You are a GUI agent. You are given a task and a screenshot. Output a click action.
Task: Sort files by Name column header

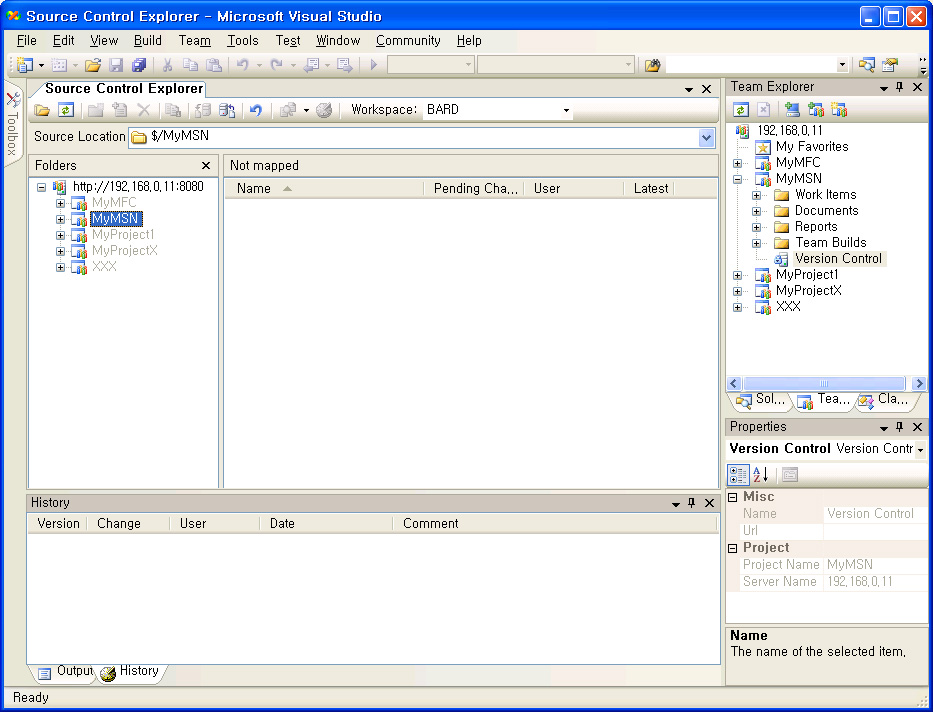point(324,189)
